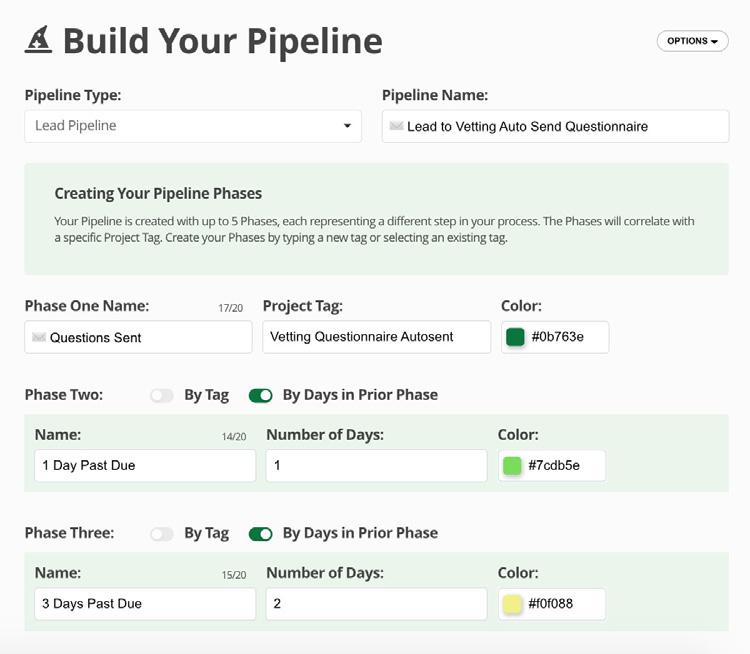The width and height of the screenshot is (750, 654).
Task: Disable the Phase Two By Days in Prior Phase toggle
Action: click(260, 396)
